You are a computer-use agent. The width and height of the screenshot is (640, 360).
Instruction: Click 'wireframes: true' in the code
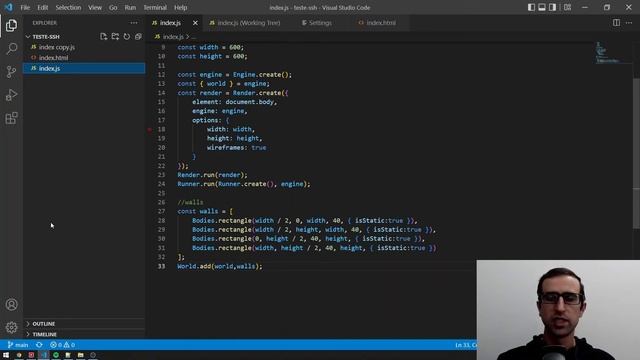tap(236, 147)
